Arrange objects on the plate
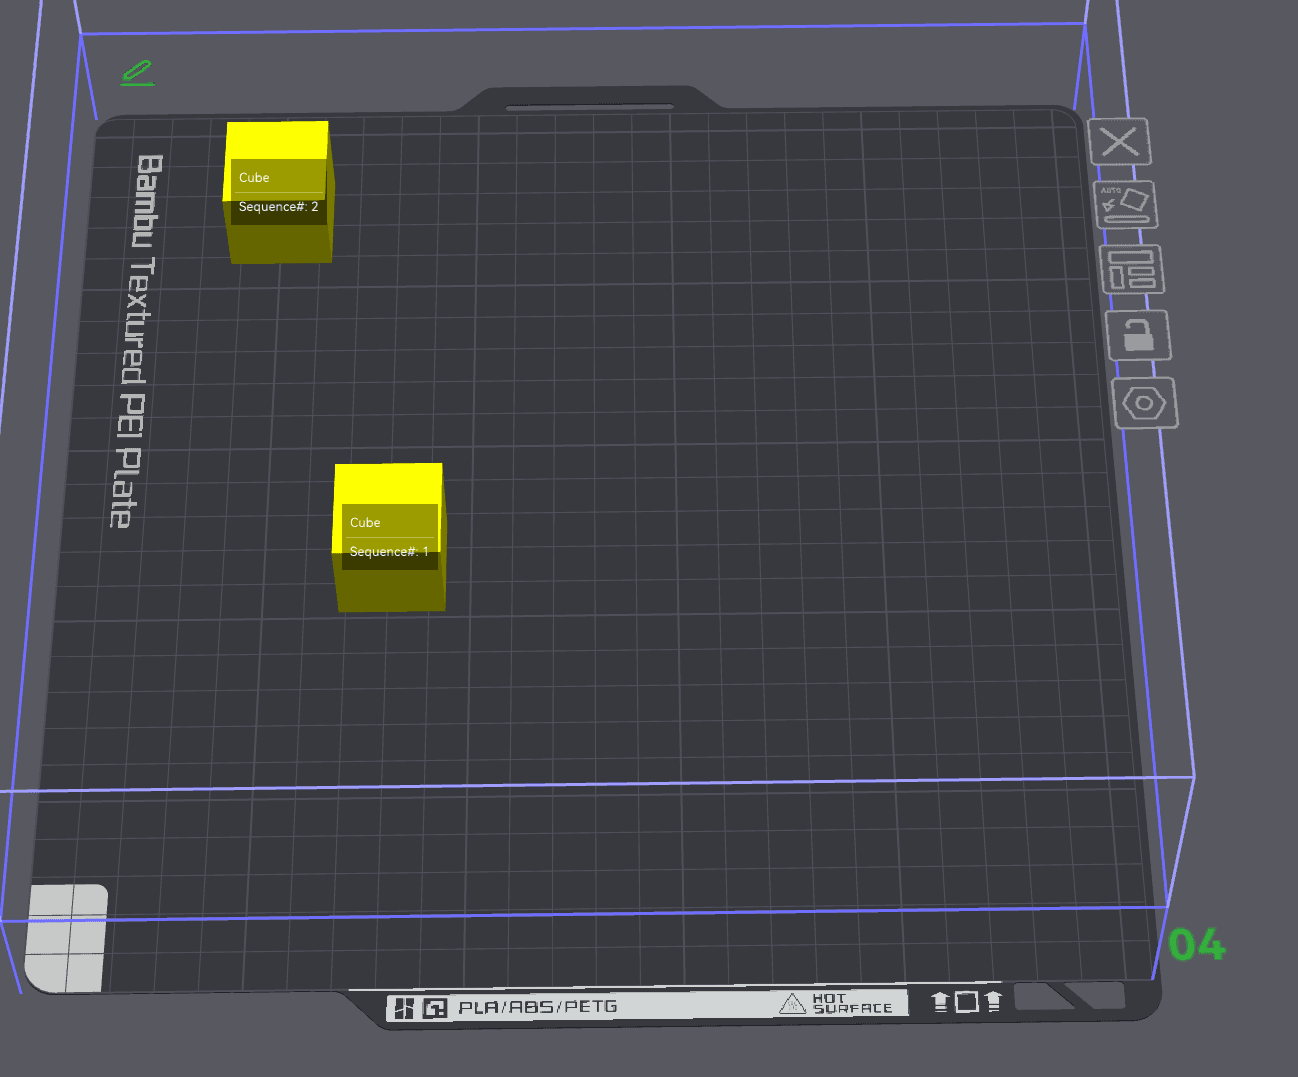 pyautogui.click(x=1132, y=269)
